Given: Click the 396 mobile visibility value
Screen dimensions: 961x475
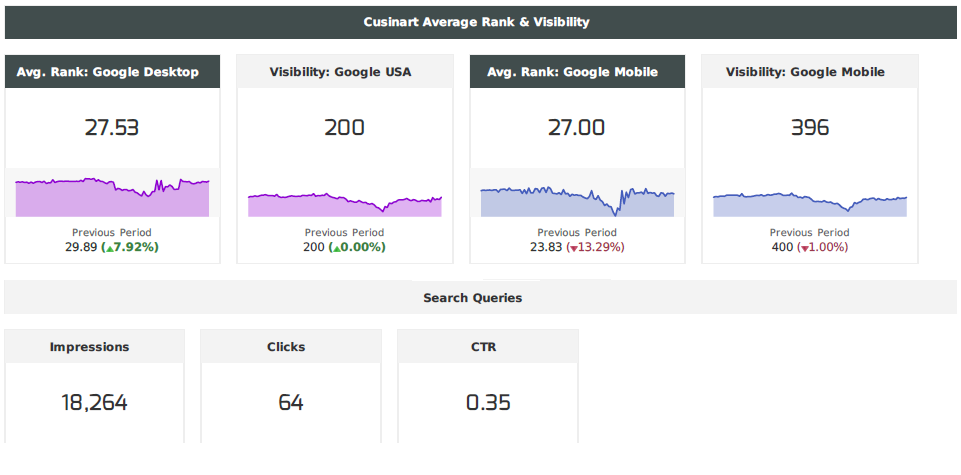Looking at the screenshot, I should pyautogui.click(x=809, y=128).
